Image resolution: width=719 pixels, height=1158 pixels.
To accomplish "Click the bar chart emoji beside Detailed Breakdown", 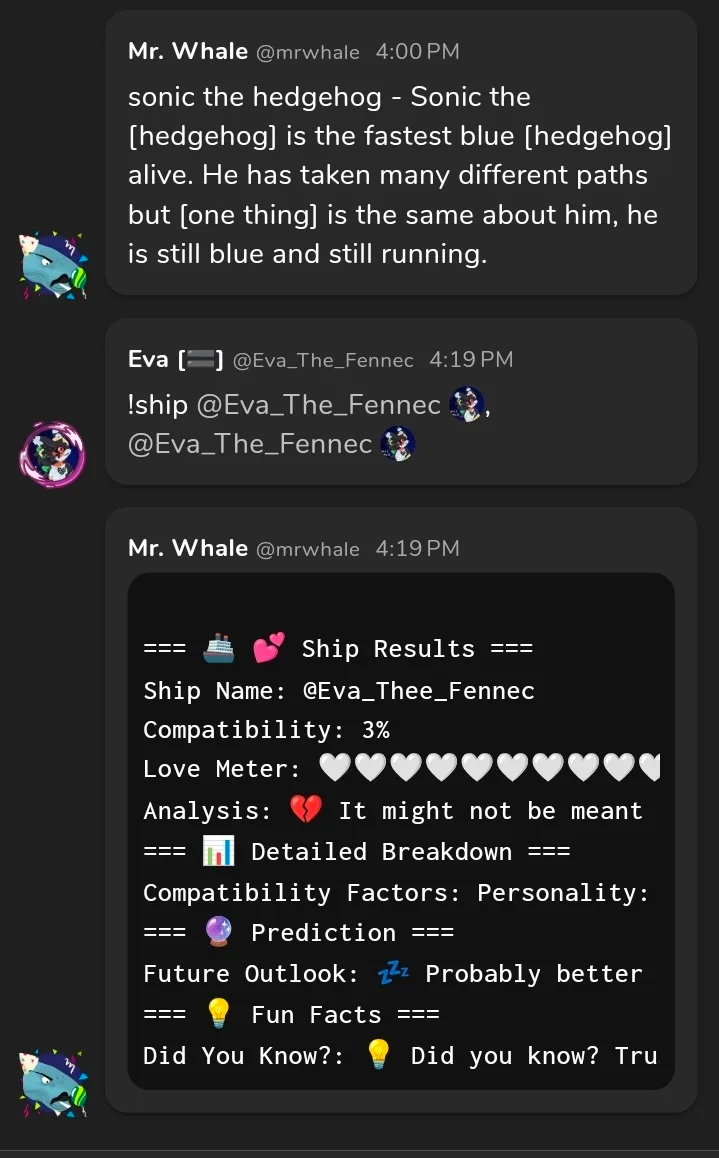I will click(x=218, y=852).
